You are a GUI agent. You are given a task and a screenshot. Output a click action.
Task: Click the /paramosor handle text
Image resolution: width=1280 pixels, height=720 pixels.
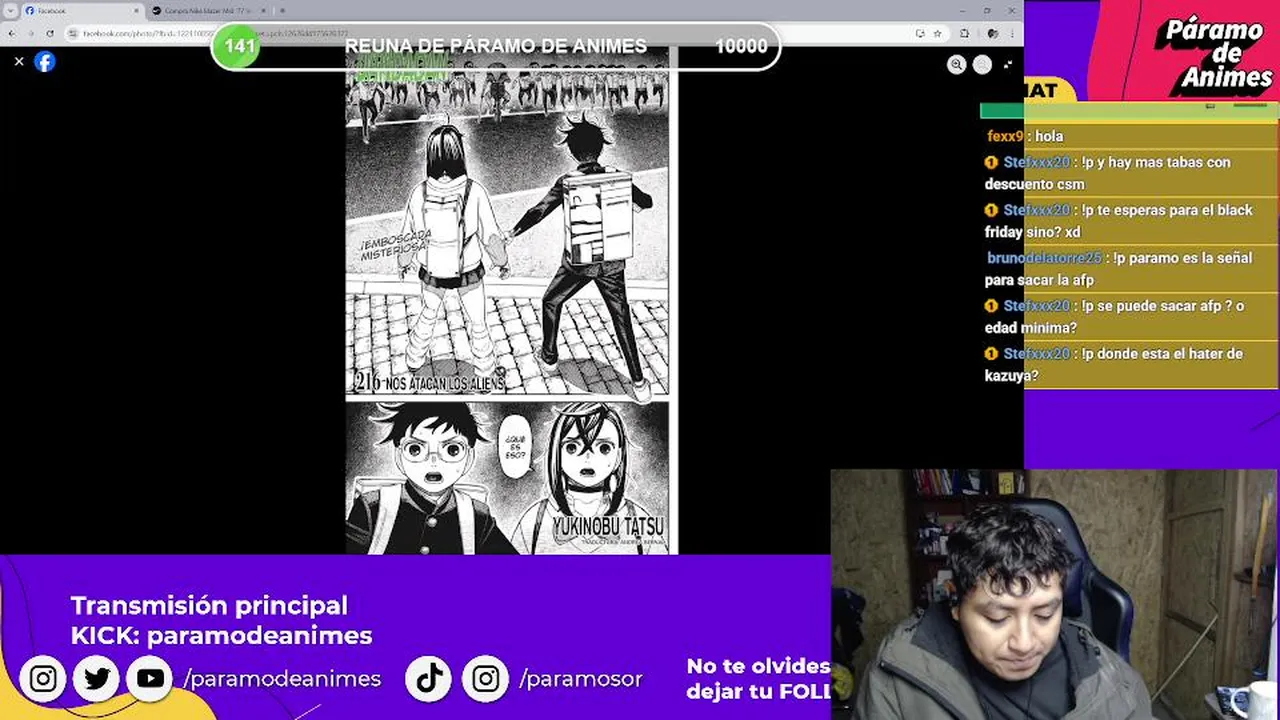tap(581, 679)
